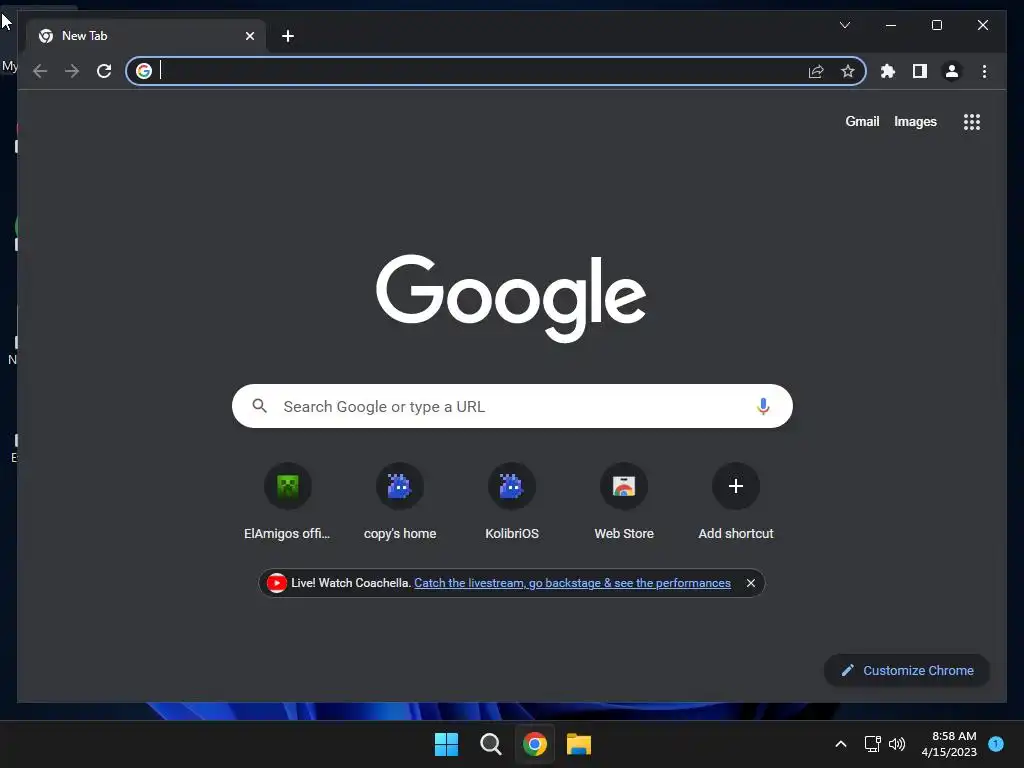Close the New Tab tab
This screenshot has height=768, width=1024.
pos(249,36)
